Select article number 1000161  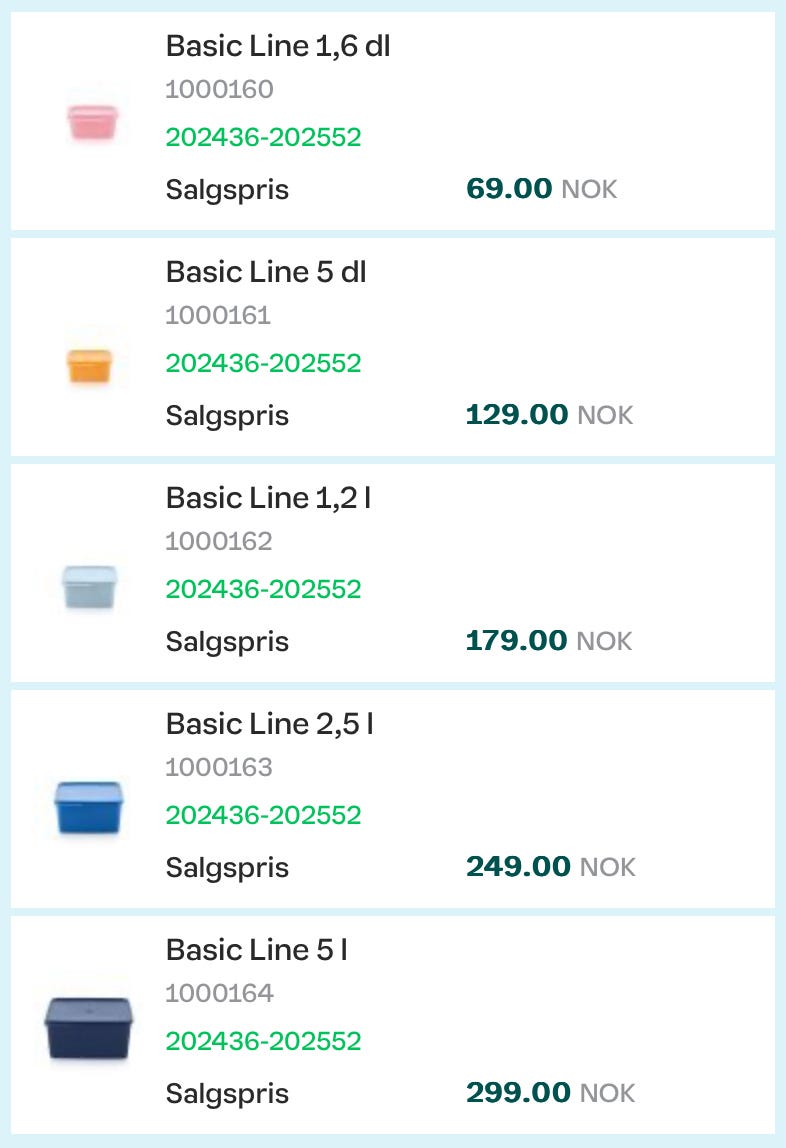click(x=218, y=316)
